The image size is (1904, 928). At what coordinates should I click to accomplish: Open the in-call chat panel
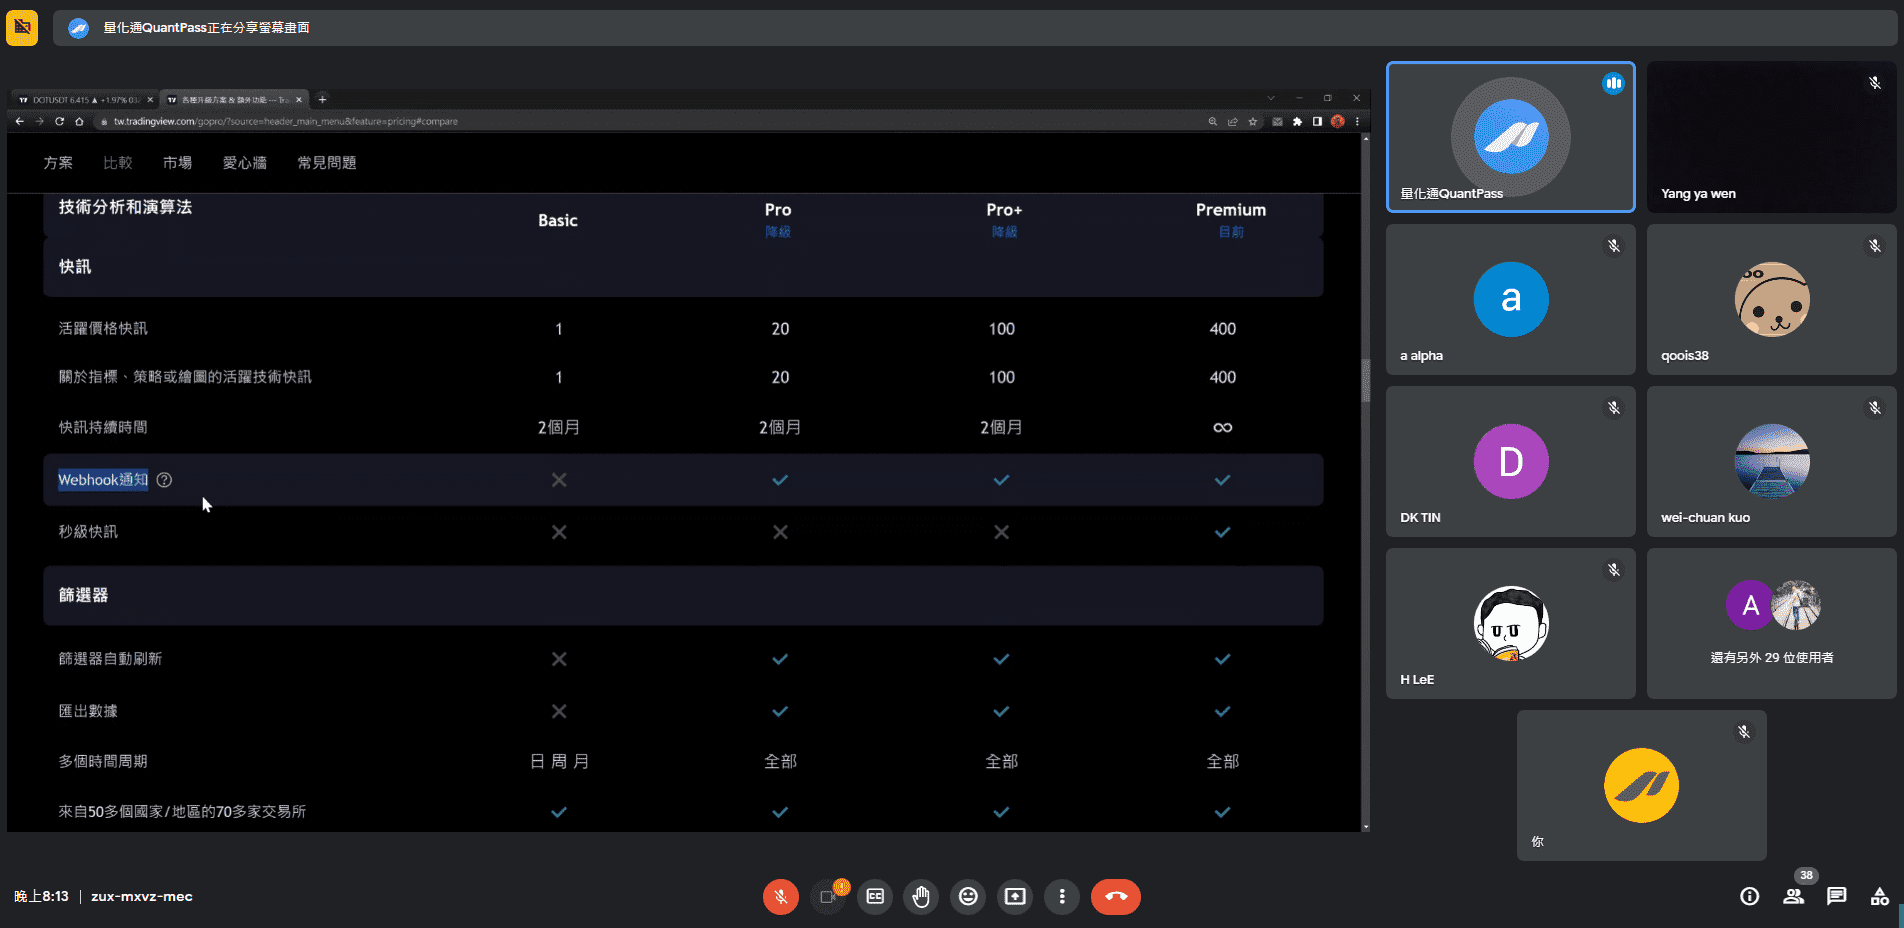1837,896
